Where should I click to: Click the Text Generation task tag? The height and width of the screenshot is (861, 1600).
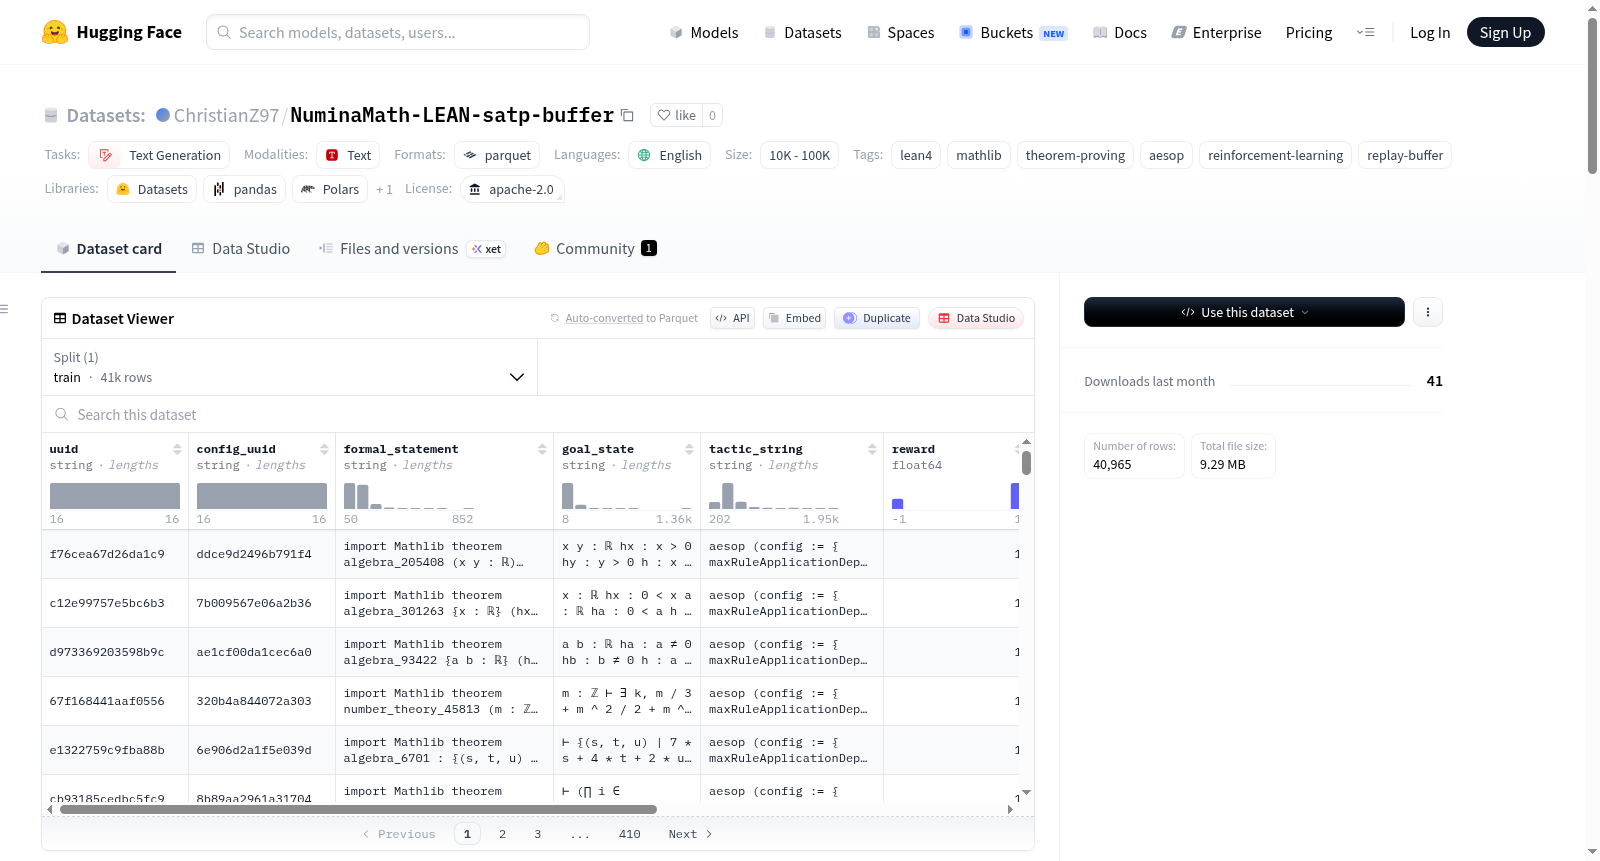tap(159, 155)
